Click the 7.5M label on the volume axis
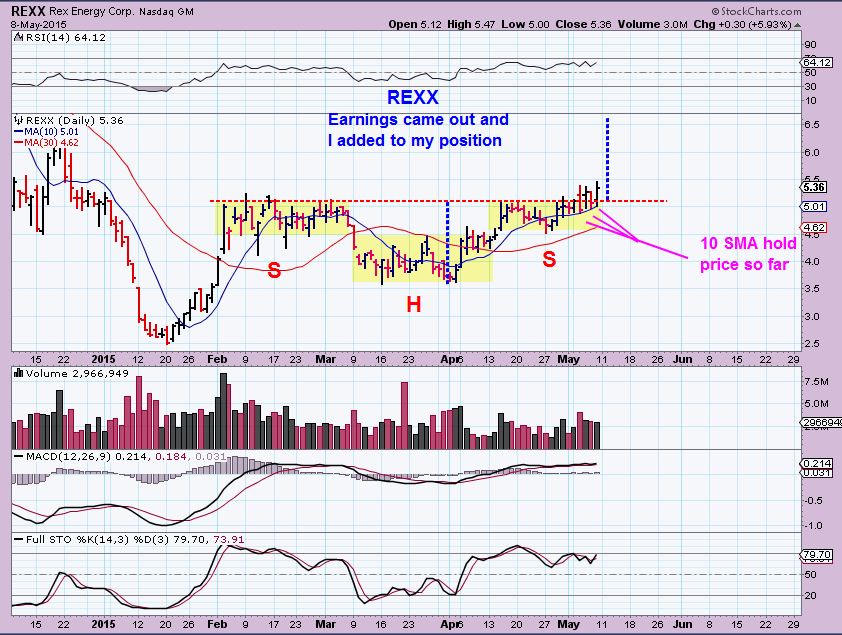 (816, 382)
